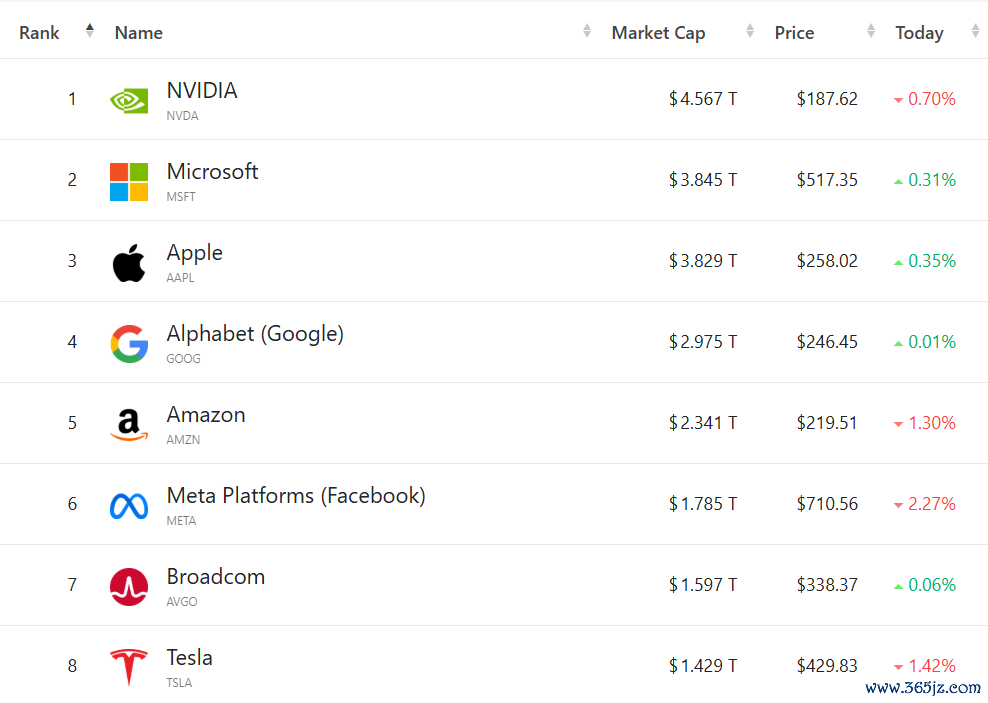Click the NVIDIA logo icon
Viewport: 988px width, 703px height.
[x=129, y=100]
